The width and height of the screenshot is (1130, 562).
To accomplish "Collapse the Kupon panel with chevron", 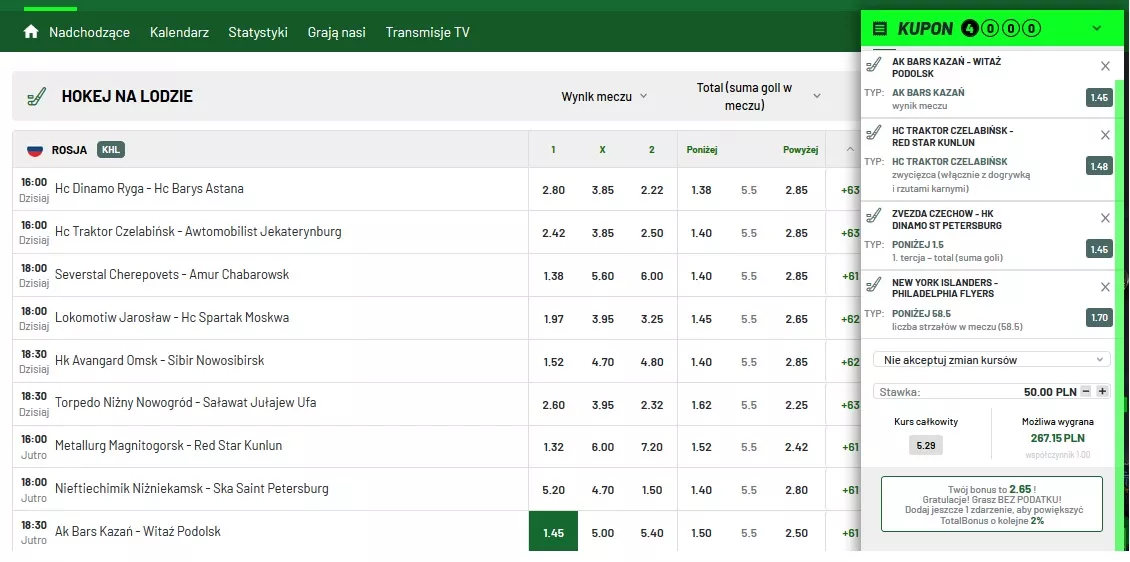I will [x=1096, y=29].
